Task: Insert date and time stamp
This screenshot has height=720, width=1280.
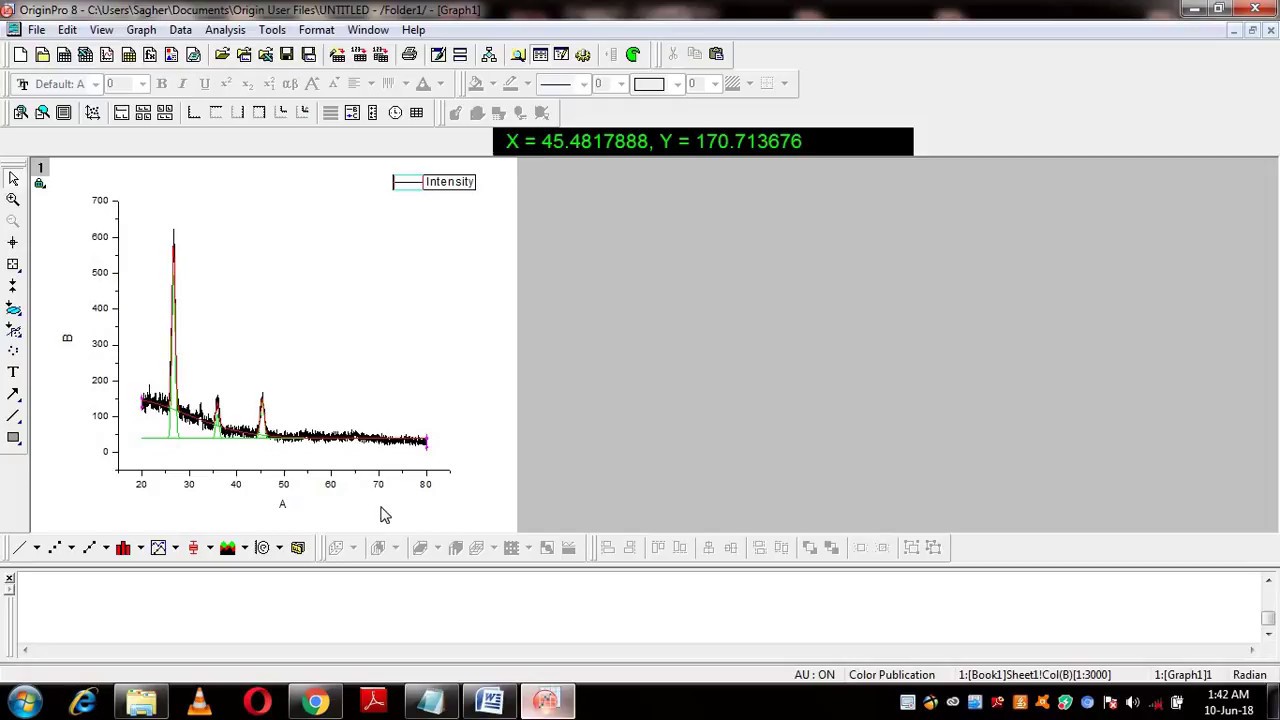Action: click(x=395, y=113)
